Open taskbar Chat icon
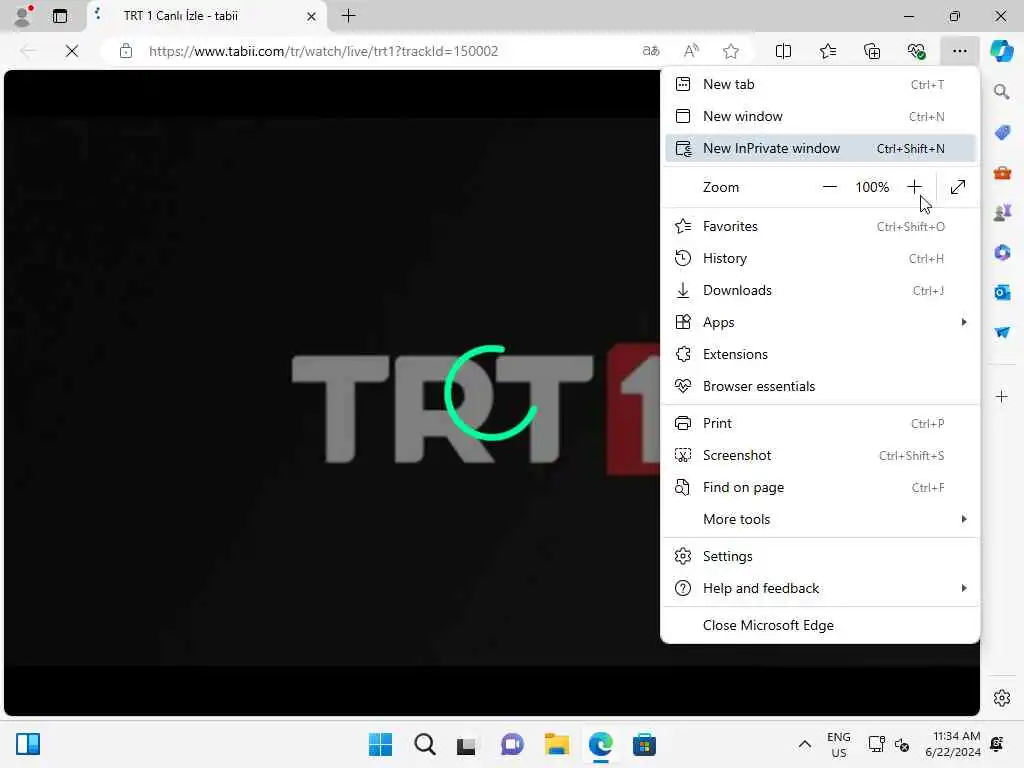 [512, 744]
